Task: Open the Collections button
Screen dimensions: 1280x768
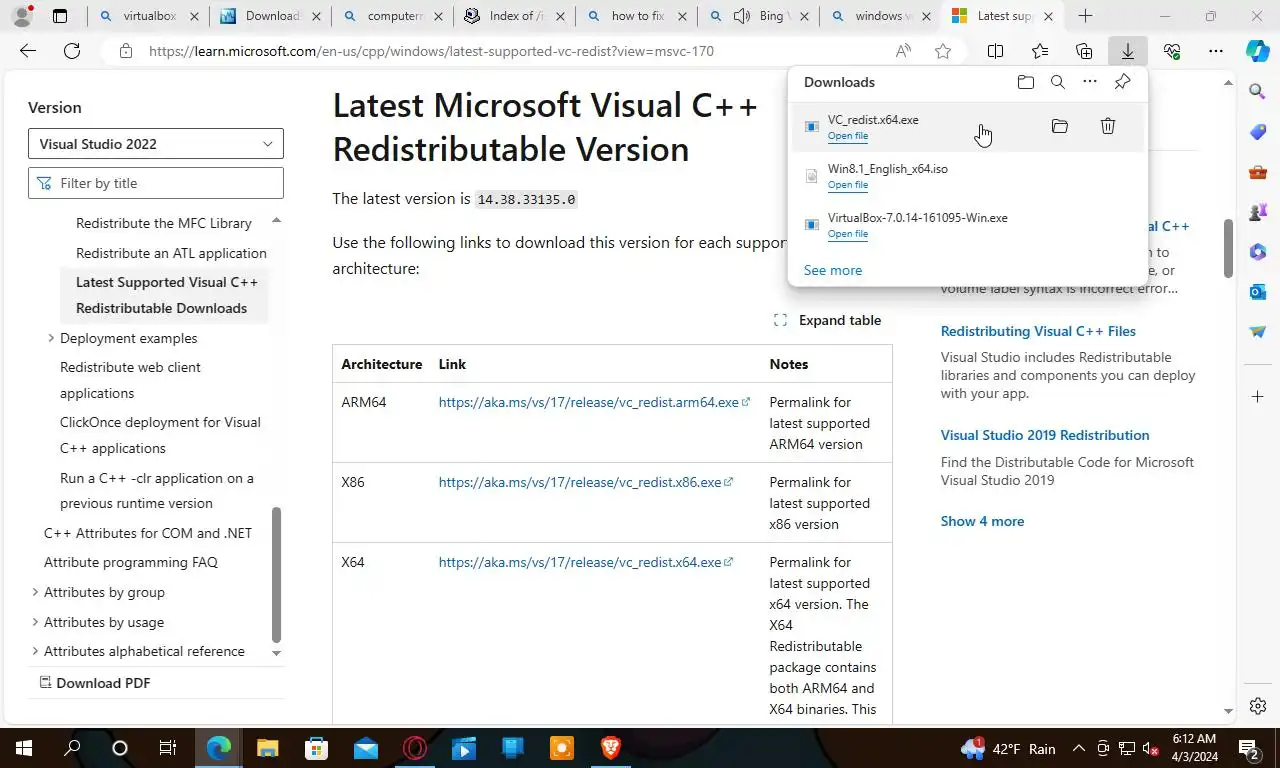Action: click(1084, 51)
